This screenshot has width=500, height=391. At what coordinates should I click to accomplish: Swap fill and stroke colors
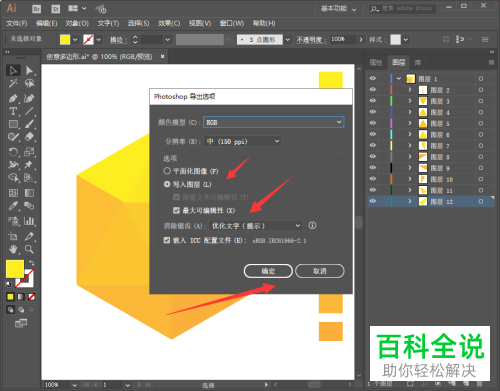pos(32,263)
